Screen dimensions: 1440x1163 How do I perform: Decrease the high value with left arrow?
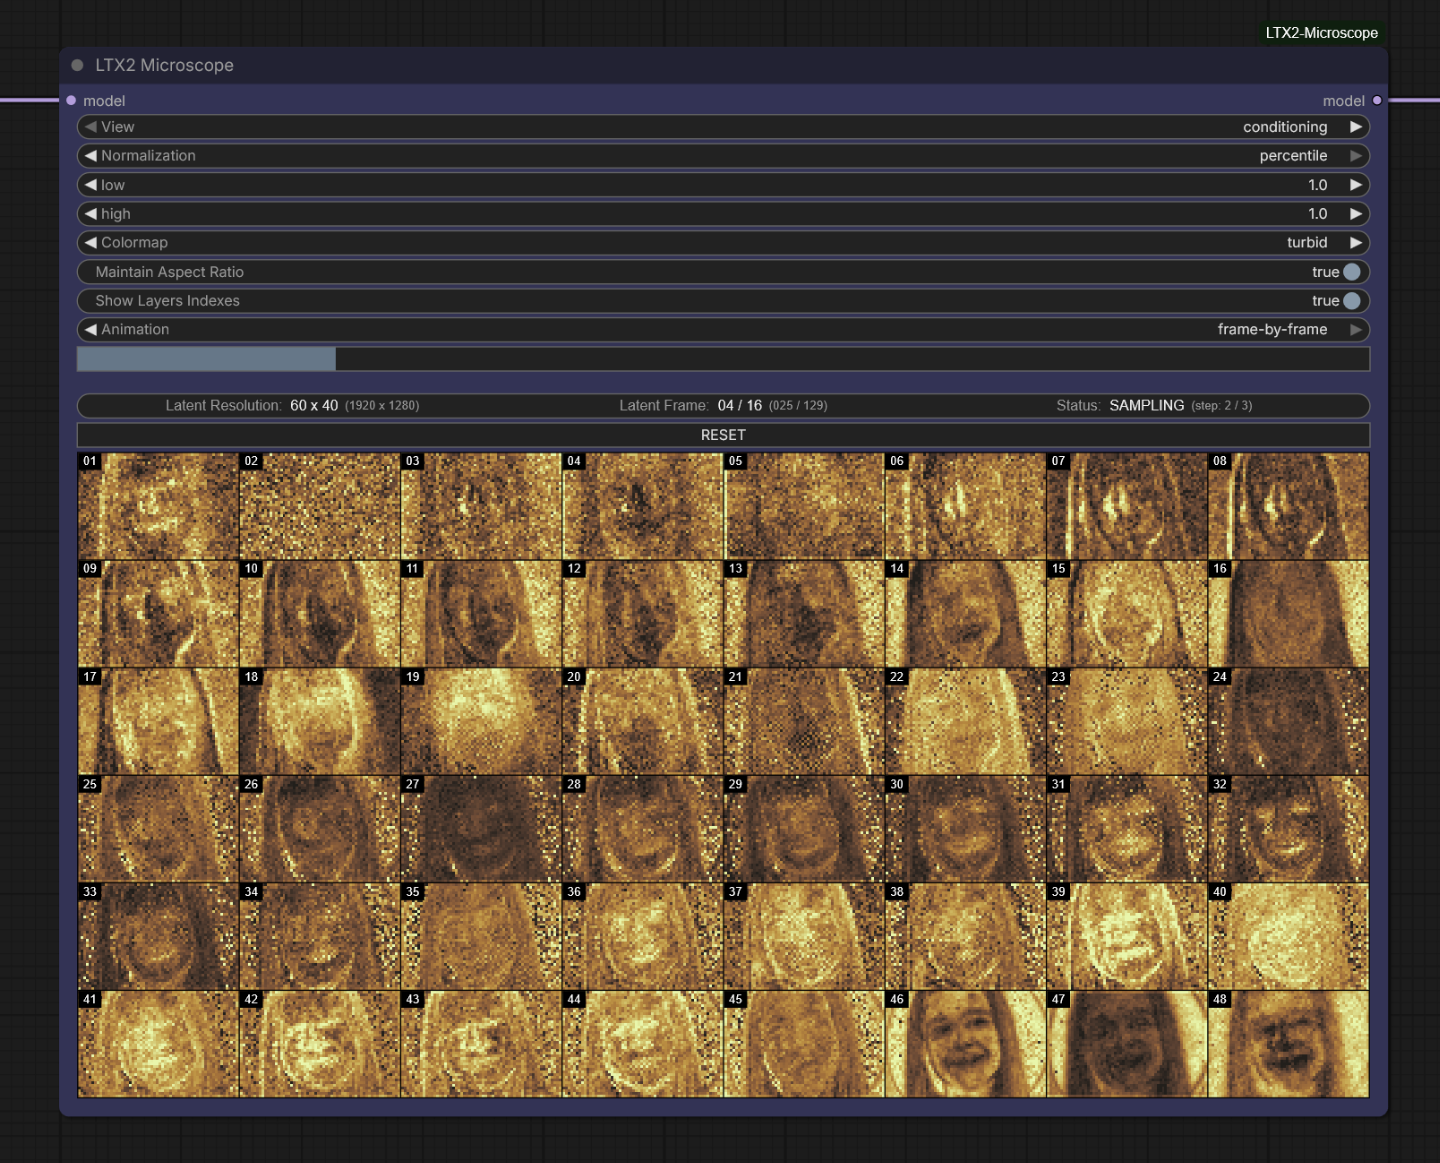point(91,214)
